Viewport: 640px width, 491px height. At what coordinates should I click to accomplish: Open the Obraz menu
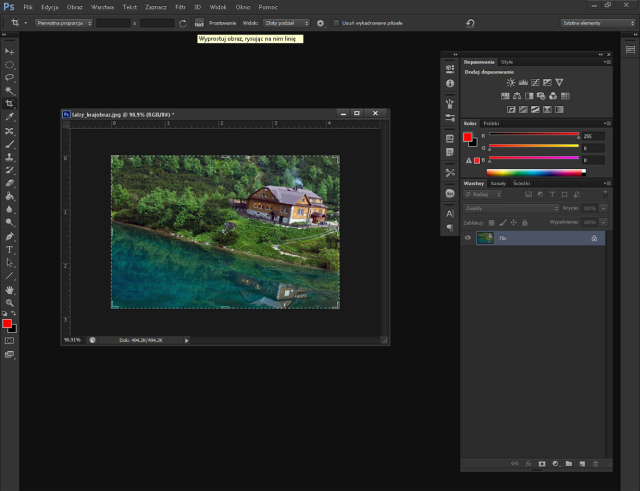[x=75, y=7]
